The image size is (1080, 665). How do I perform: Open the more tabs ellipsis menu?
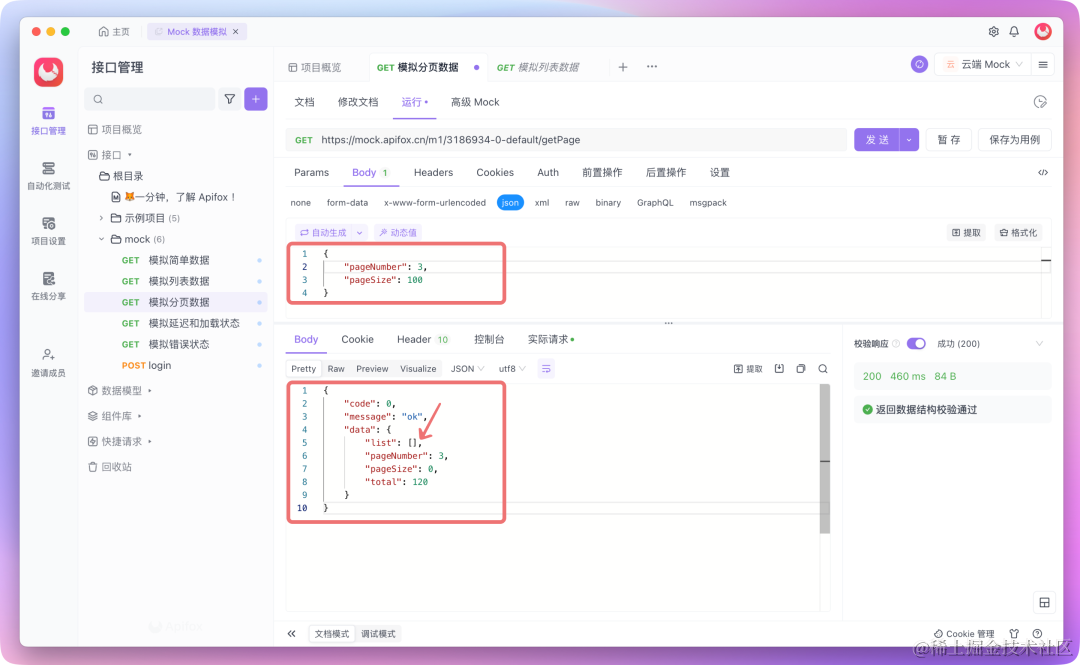652,67
